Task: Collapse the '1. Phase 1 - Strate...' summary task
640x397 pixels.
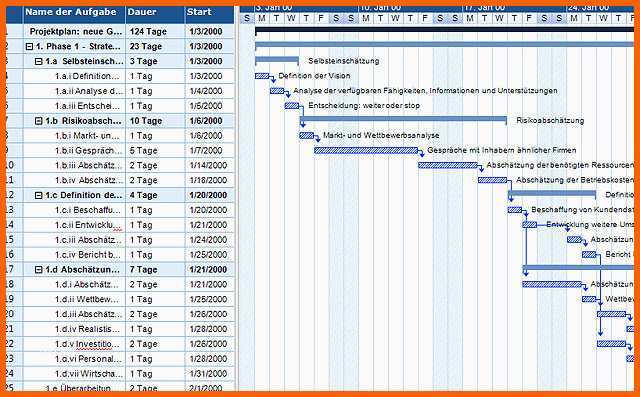Action: (29, 47)
